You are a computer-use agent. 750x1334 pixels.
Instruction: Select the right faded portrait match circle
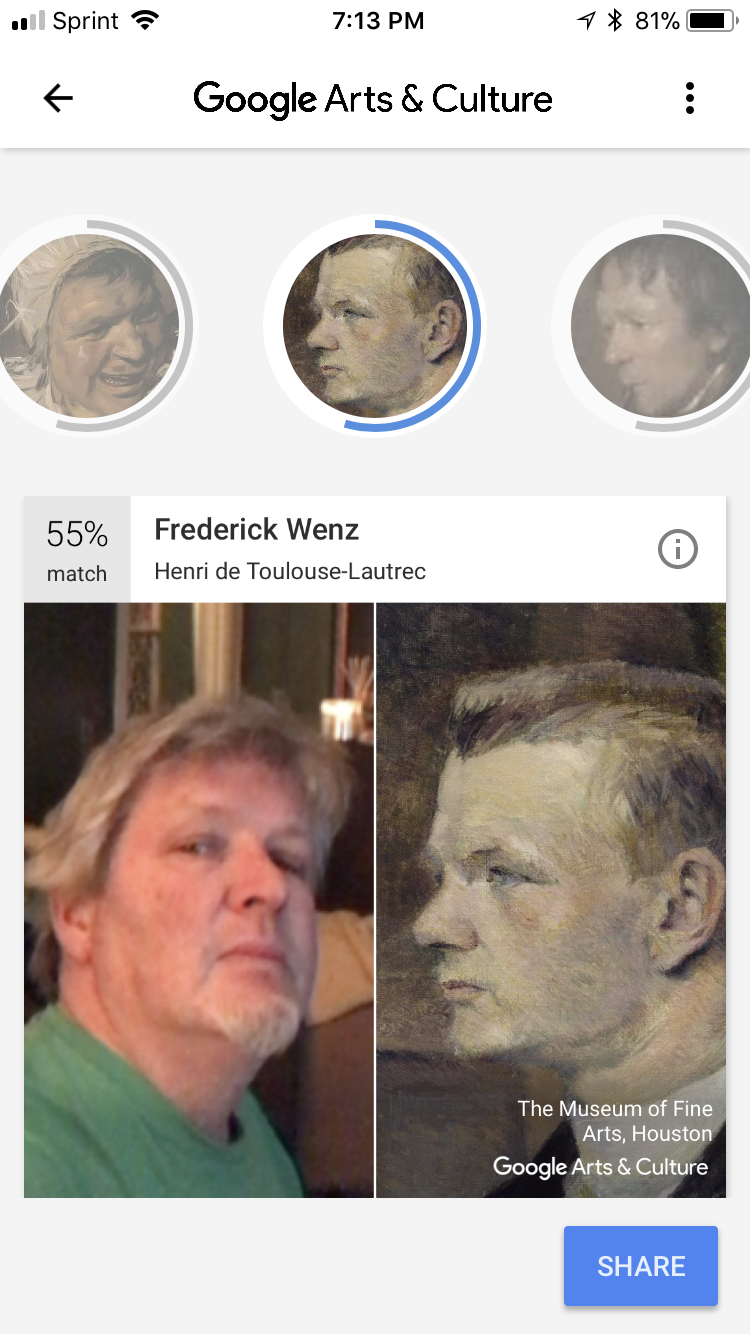[661, 325]
